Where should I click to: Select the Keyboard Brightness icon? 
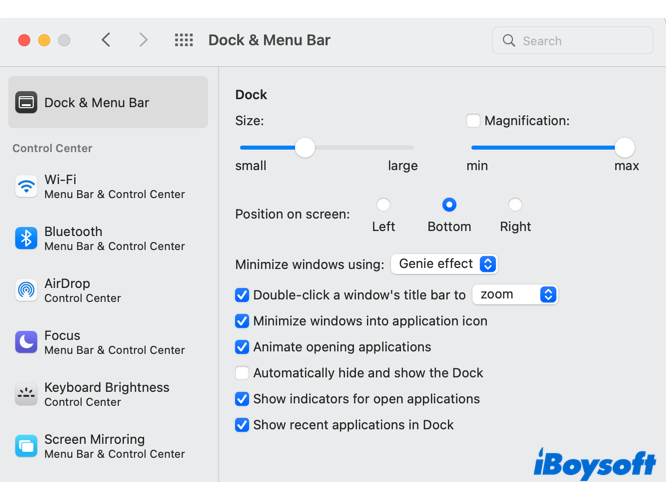pyautogui.click(x=26, y=394)
